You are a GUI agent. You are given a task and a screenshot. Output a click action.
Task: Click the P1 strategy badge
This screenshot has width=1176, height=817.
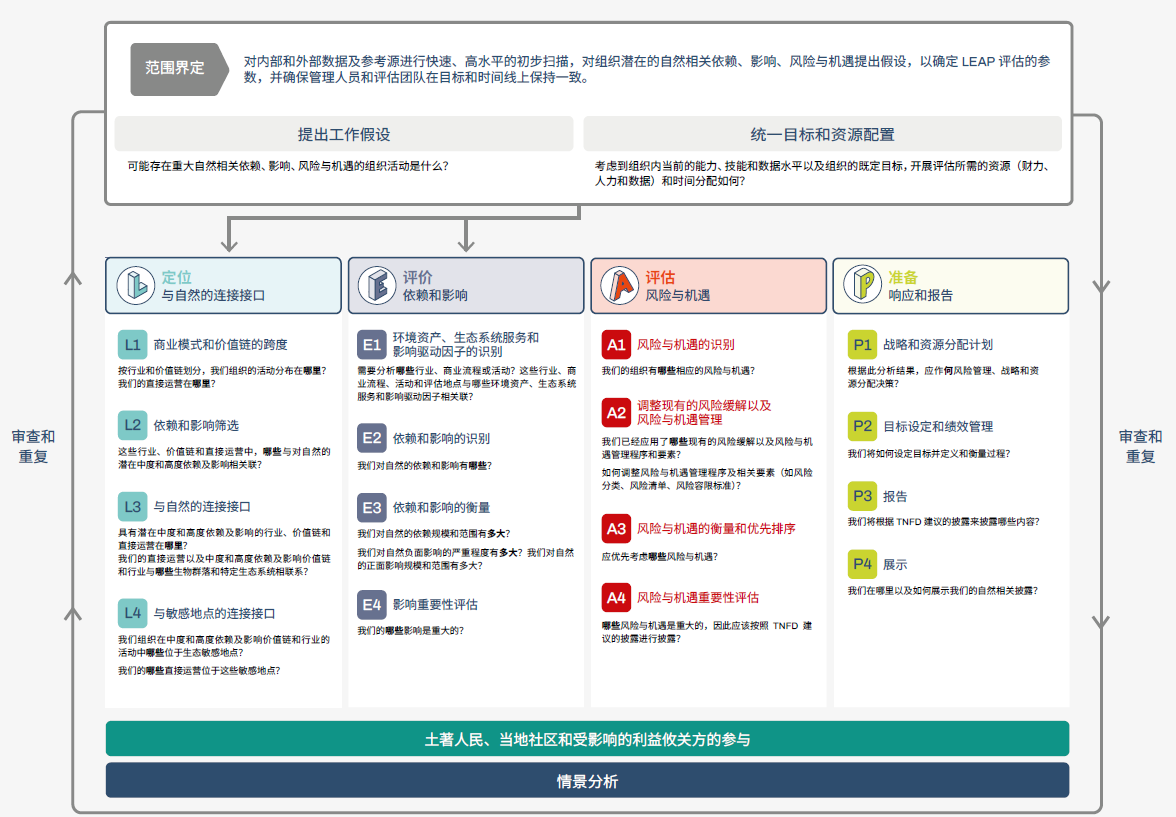point(862,344)
